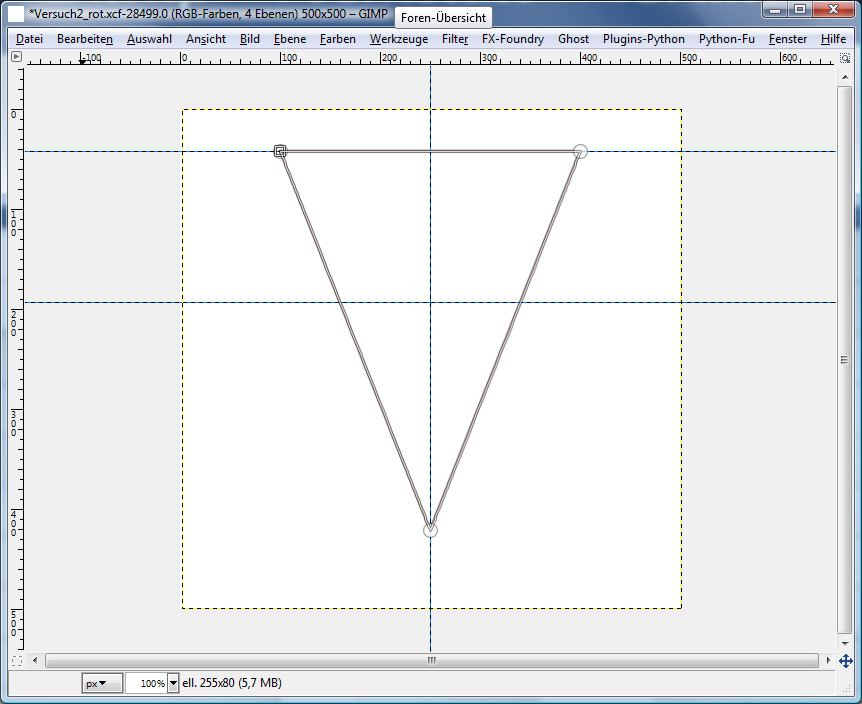
Task: Open the px unit dropdown
Action: coord(102,683)
